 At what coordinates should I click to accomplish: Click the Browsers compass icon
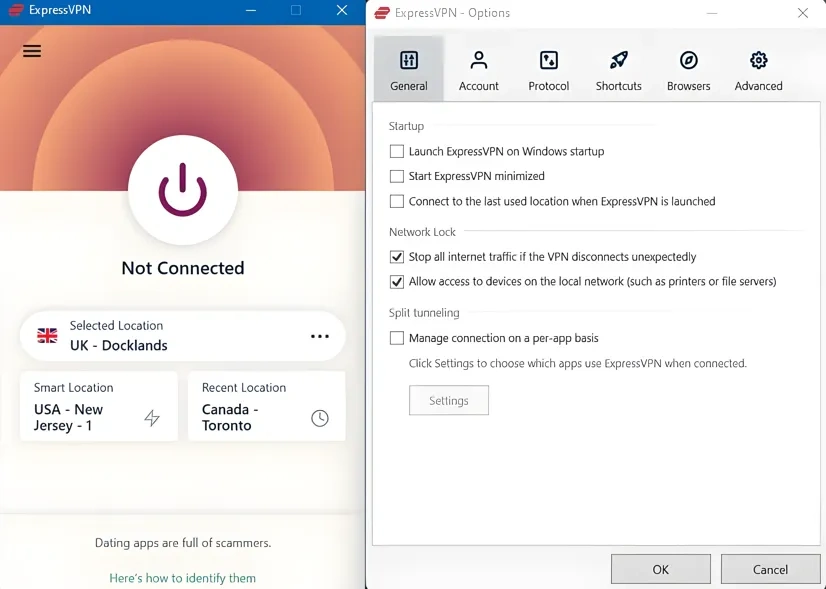689,60
